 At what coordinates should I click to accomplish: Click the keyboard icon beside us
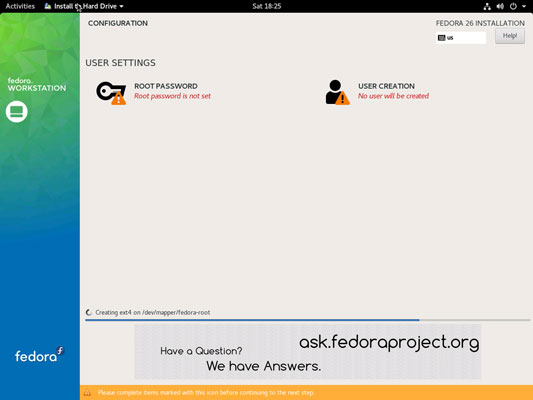442,38
